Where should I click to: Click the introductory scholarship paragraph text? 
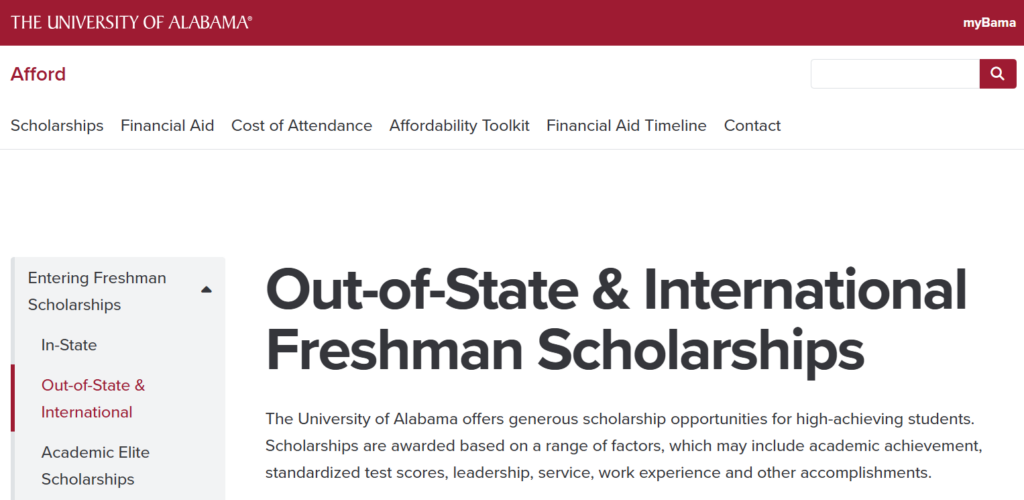coord(624,446)
